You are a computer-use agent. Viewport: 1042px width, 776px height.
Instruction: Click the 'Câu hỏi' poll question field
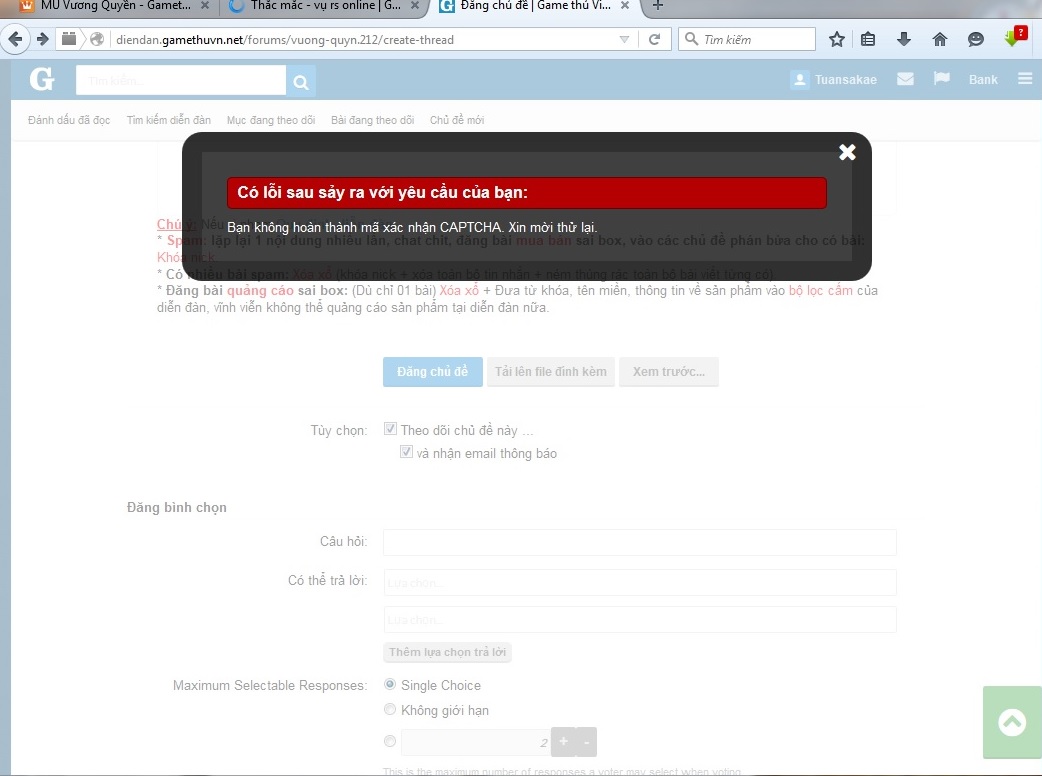pyautogui.click(x=639, y=542)
